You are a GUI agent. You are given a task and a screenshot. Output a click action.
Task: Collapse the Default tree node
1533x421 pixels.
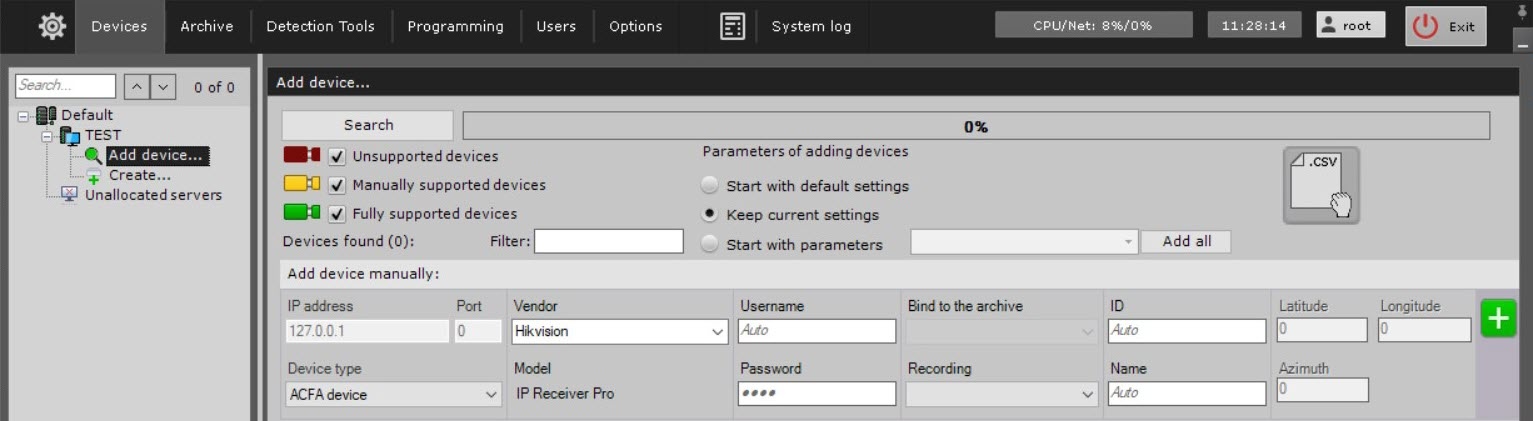tap(24, 116)
